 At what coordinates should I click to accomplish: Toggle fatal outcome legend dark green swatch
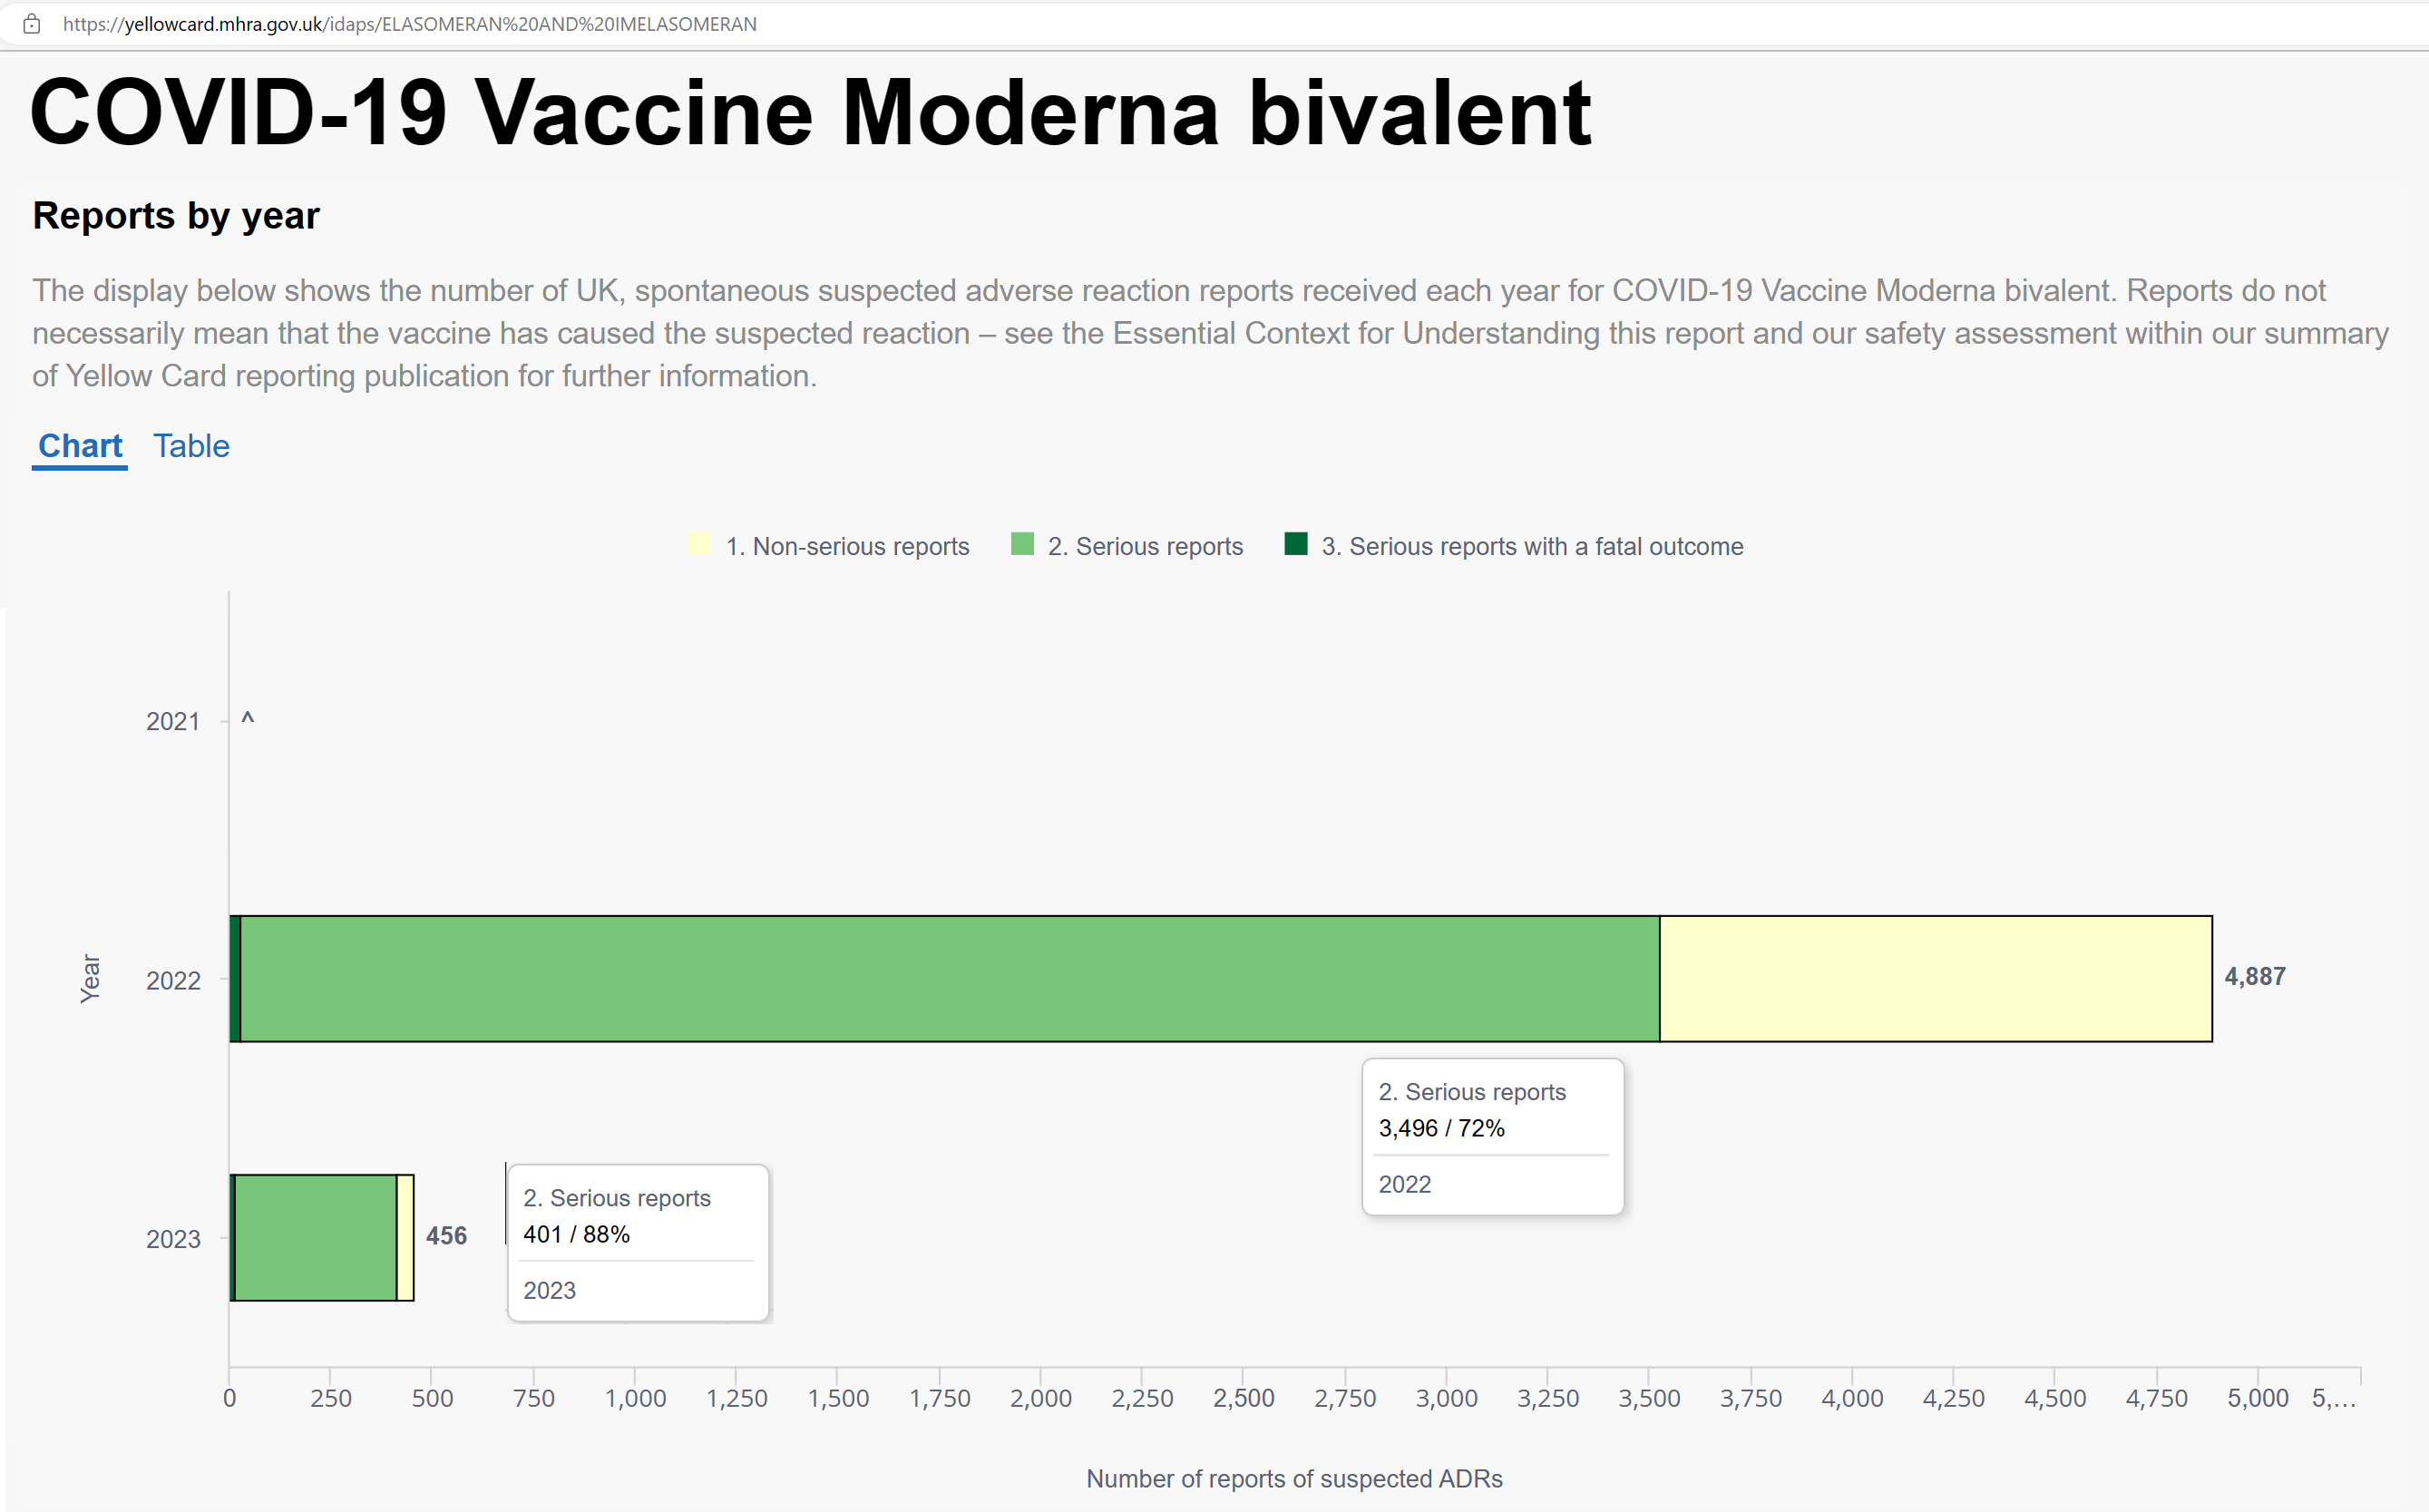pyautogui.click(x=1296, y=544)
